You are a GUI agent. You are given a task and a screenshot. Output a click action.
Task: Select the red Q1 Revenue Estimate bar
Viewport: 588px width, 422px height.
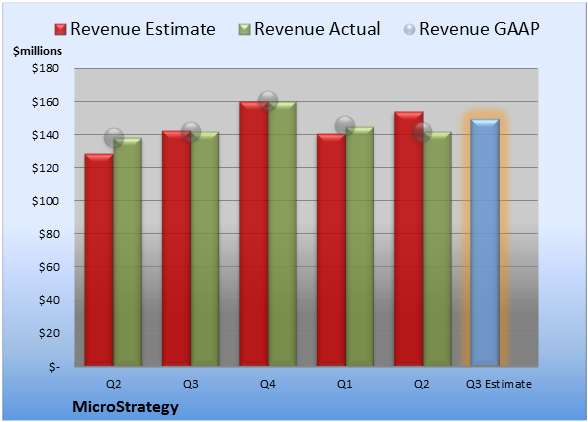point(331,250)
